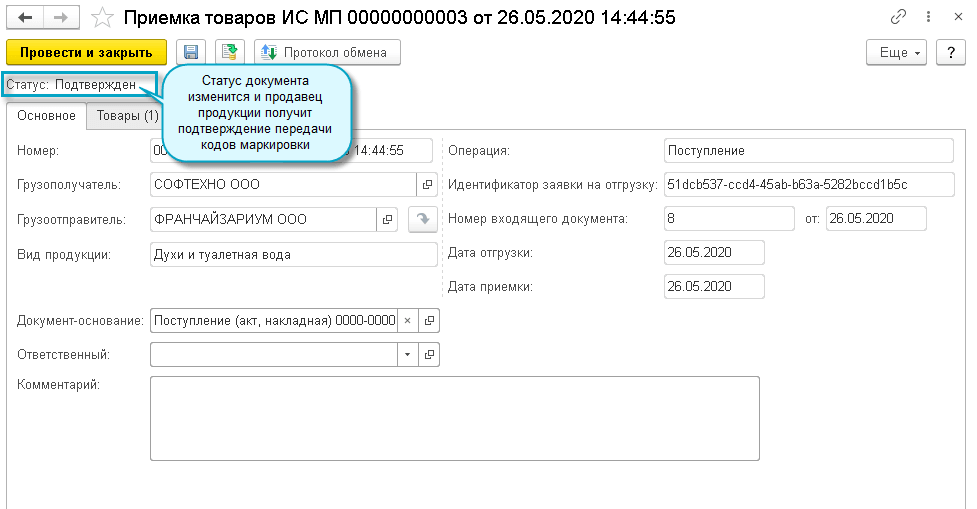Open Грузоотправитель ФРАНЧАЙЗАРИУМ record icon
The width and height of the screenshot is (977, 509).
point(387,219)
